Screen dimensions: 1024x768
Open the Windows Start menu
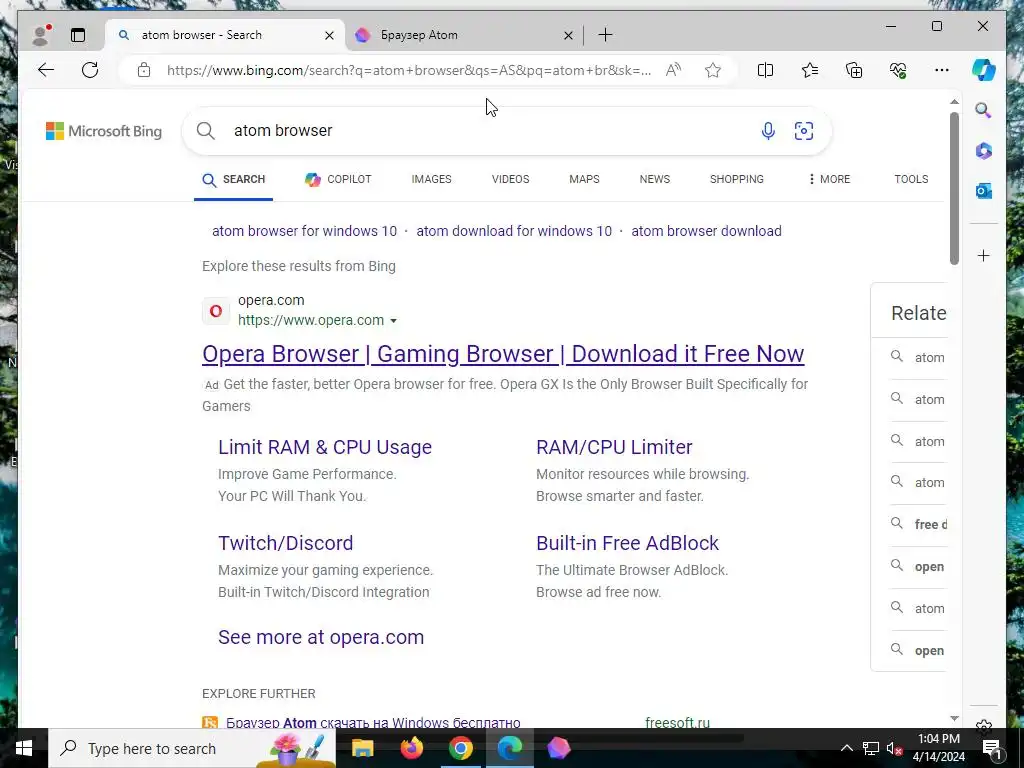point(24,748)
